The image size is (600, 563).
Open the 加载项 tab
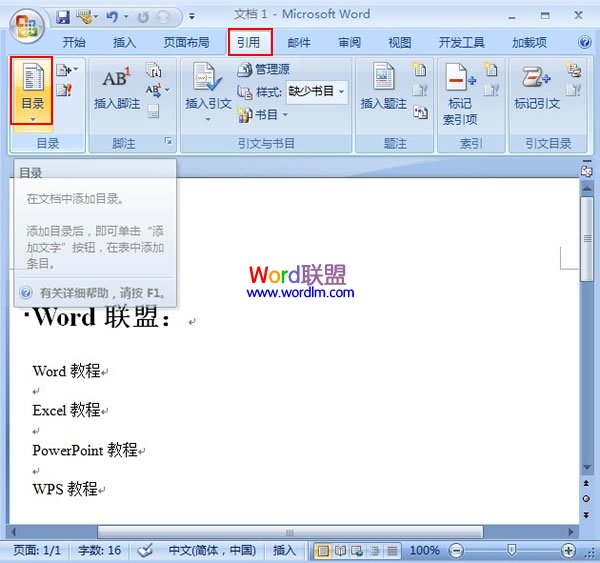tap(529, 42)
